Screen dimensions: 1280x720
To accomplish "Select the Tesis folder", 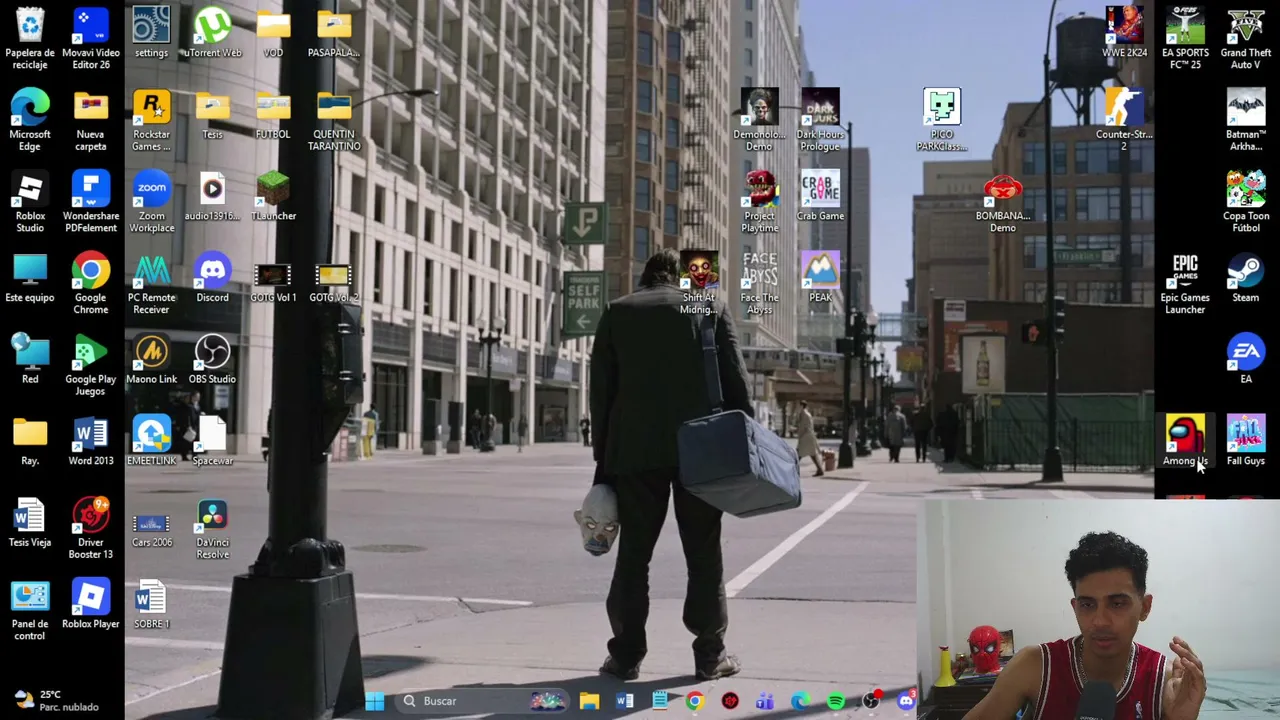I will click(212, 114).
